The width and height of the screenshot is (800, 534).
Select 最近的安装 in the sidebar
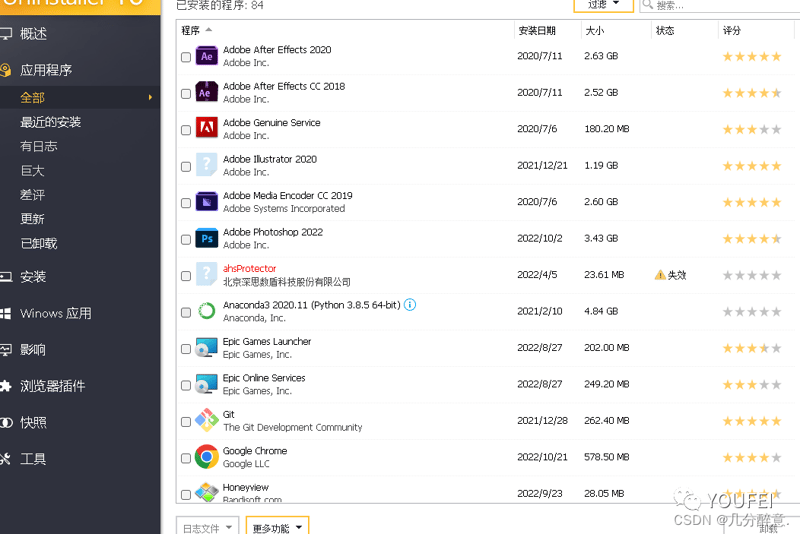51,122
